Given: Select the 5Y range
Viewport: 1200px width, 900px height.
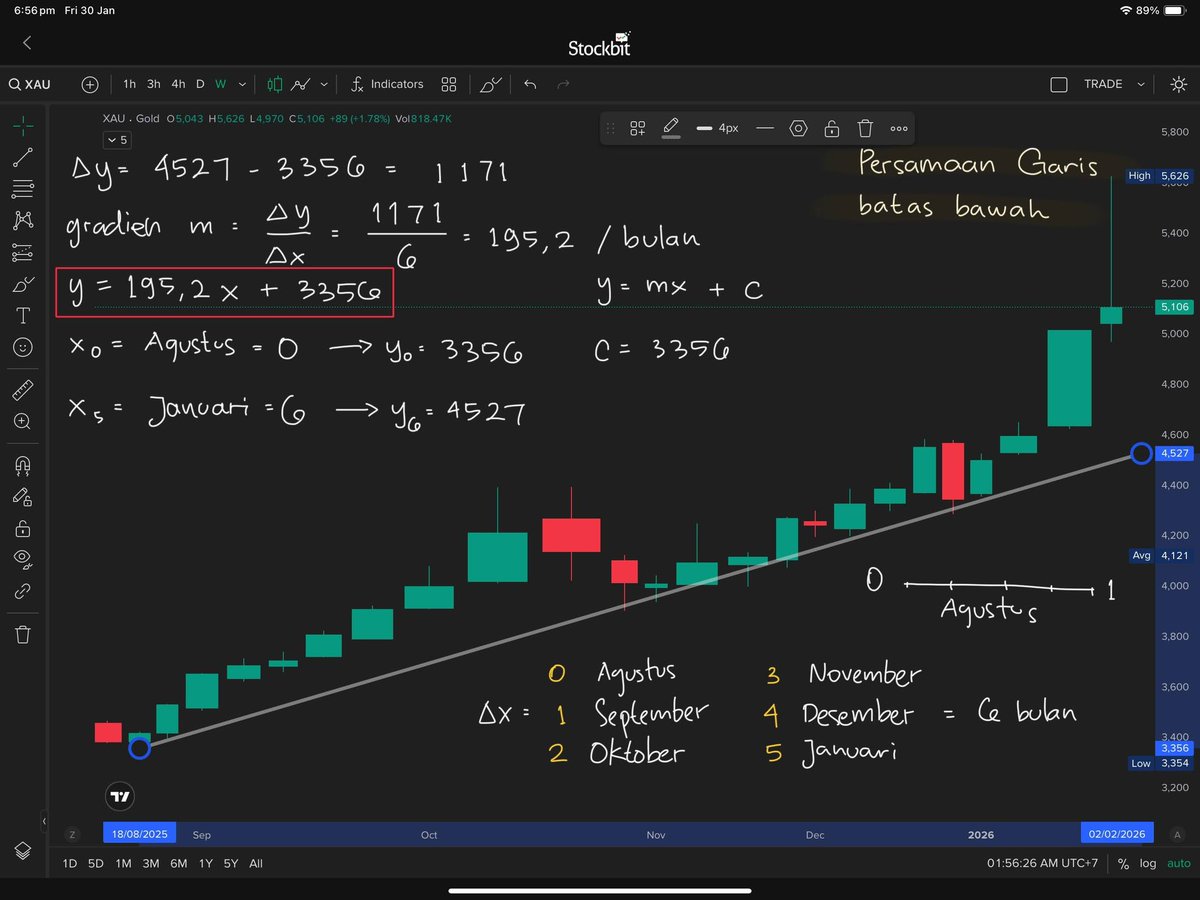Looking at the screenshot, I should point(231,863).
